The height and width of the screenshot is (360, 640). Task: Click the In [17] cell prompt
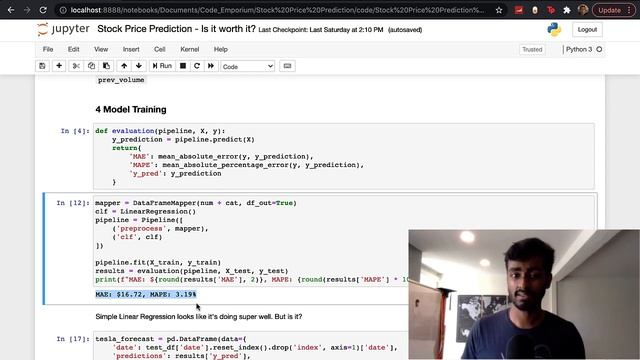[73, 339]
